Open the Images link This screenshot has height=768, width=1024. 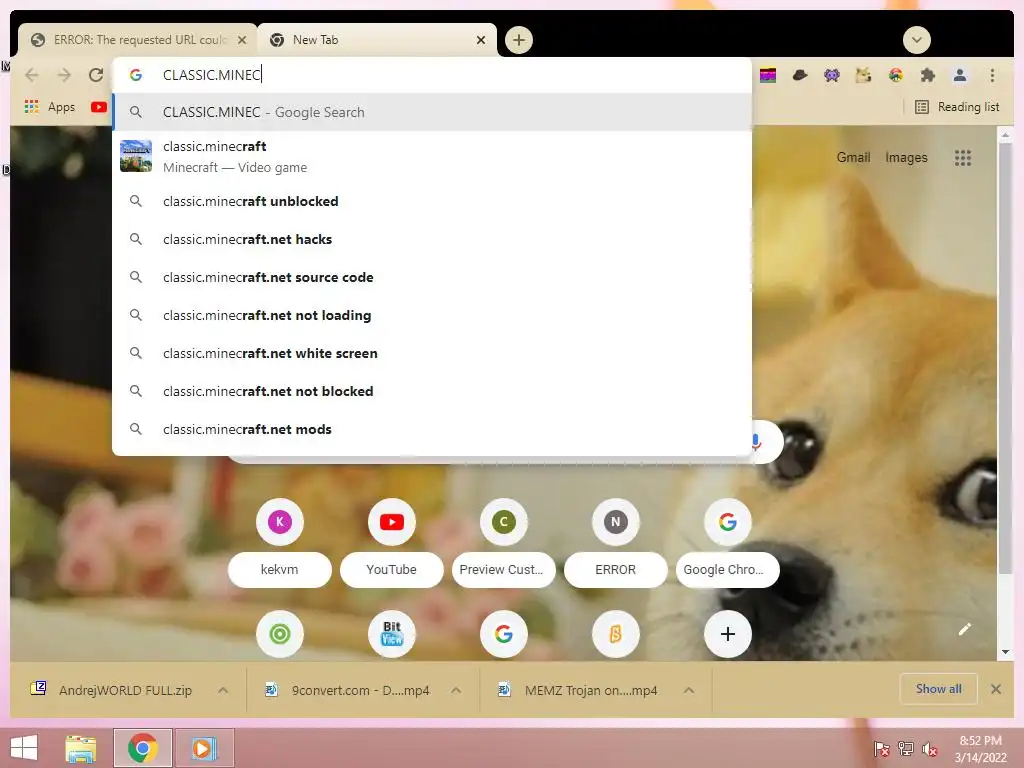[x=906, y=157]
